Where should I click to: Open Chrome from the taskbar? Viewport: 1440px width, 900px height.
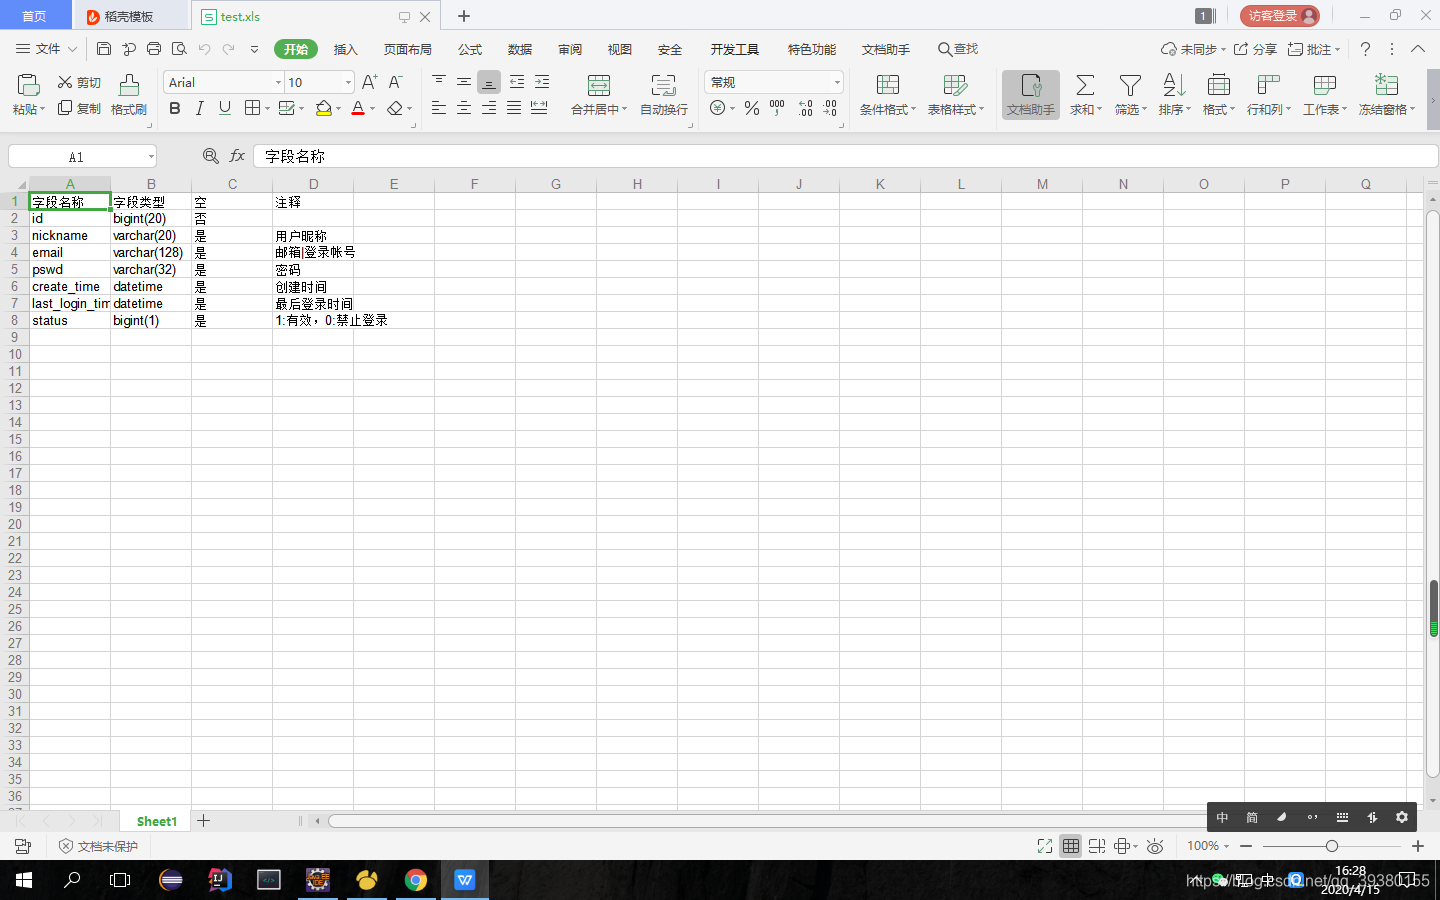416,880
